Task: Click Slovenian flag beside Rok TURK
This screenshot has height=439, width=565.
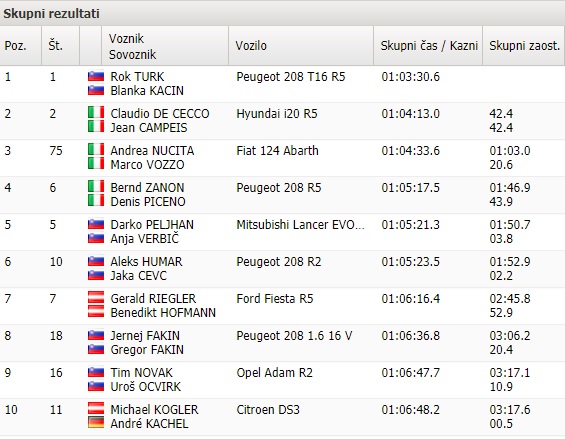Action: pyautogui.click(x=96, y=76)
